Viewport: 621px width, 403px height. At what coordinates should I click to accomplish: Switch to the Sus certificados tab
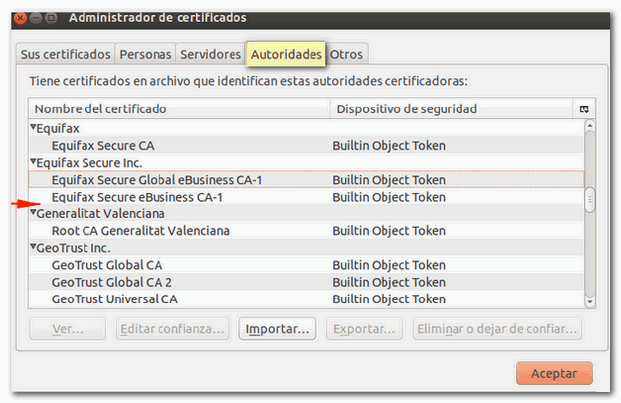point(66,54)
